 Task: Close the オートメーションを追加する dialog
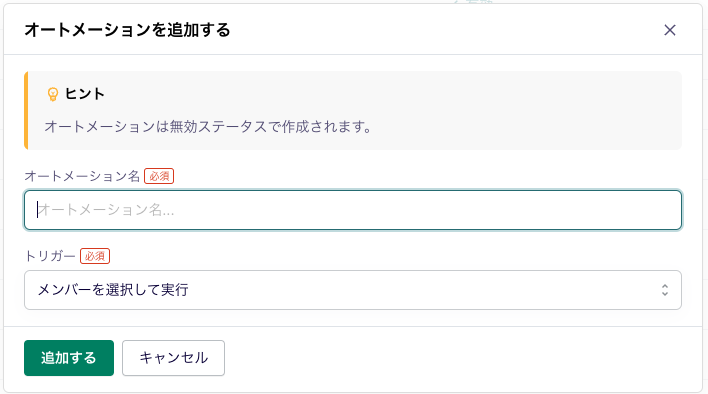(670, 30)
